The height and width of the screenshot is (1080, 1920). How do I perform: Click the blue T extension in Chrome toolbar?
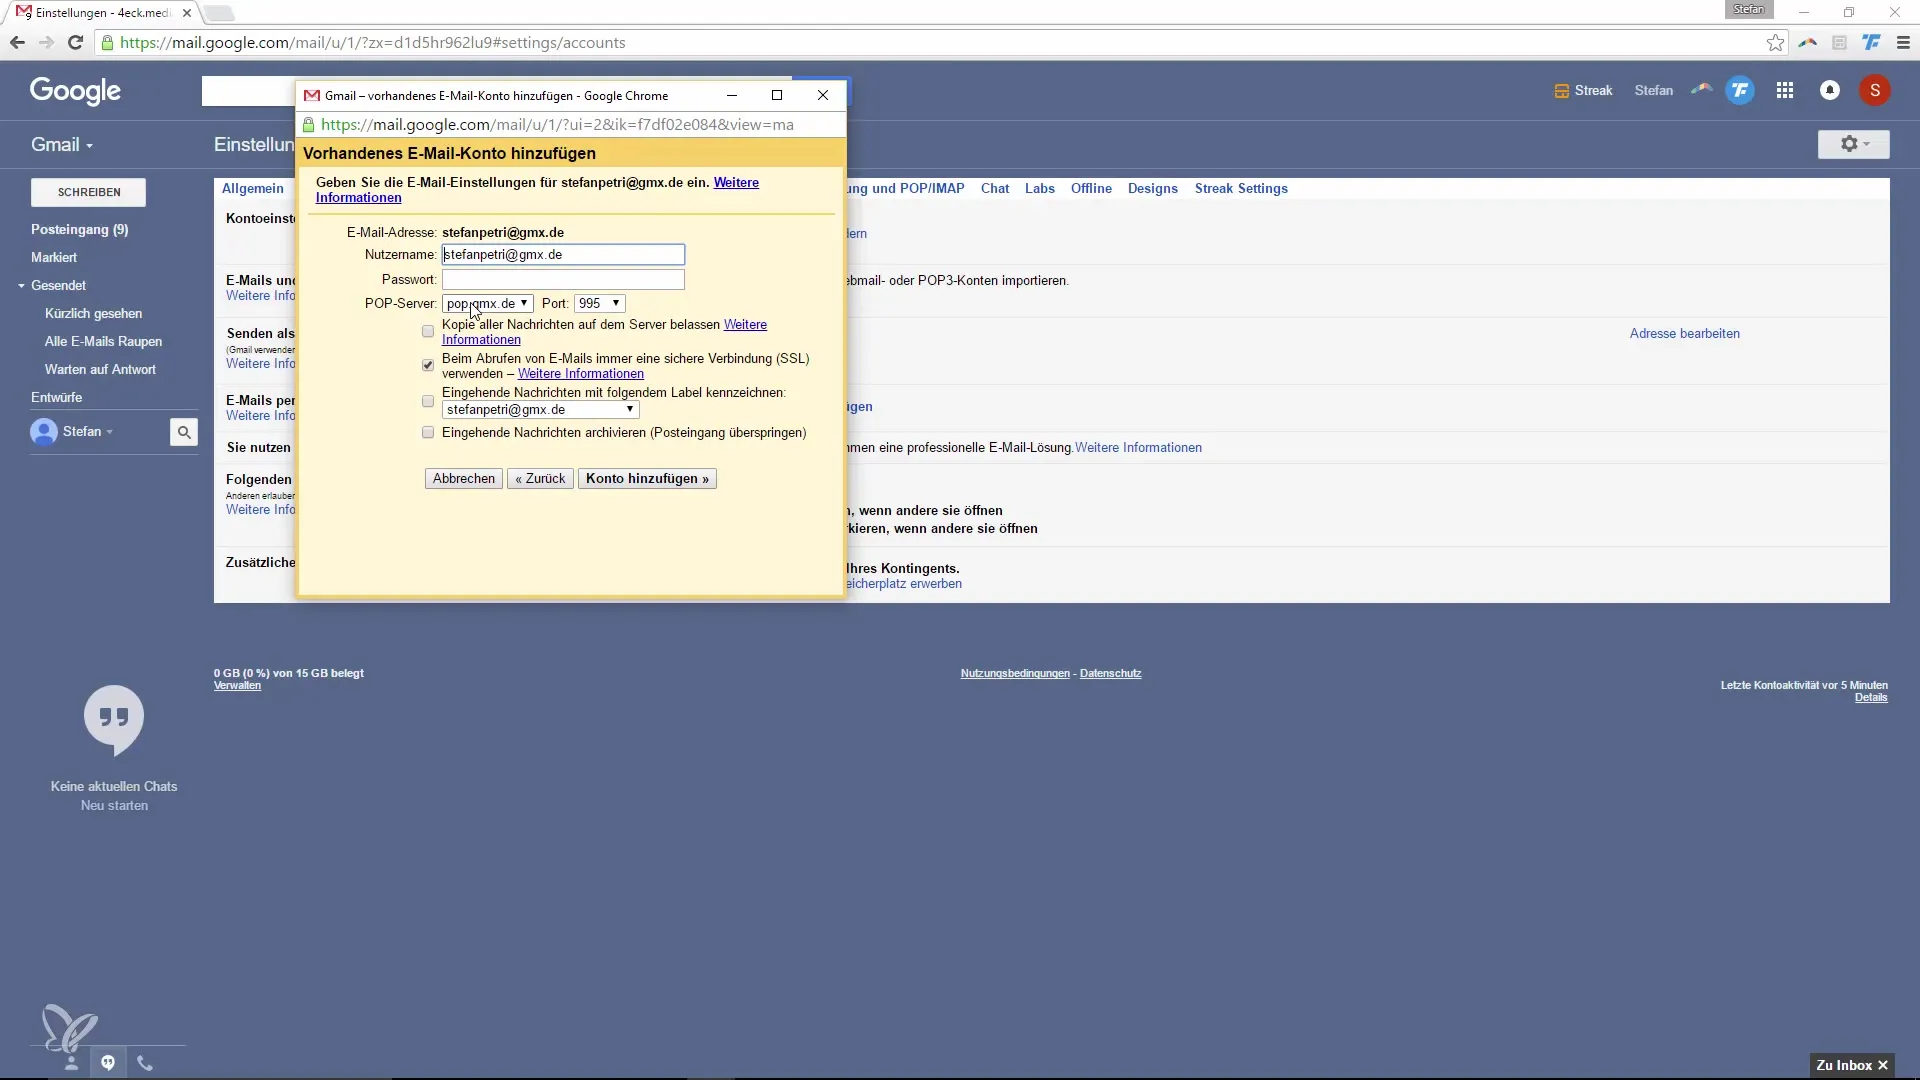pyautogui.click(x=1871, y=42)
